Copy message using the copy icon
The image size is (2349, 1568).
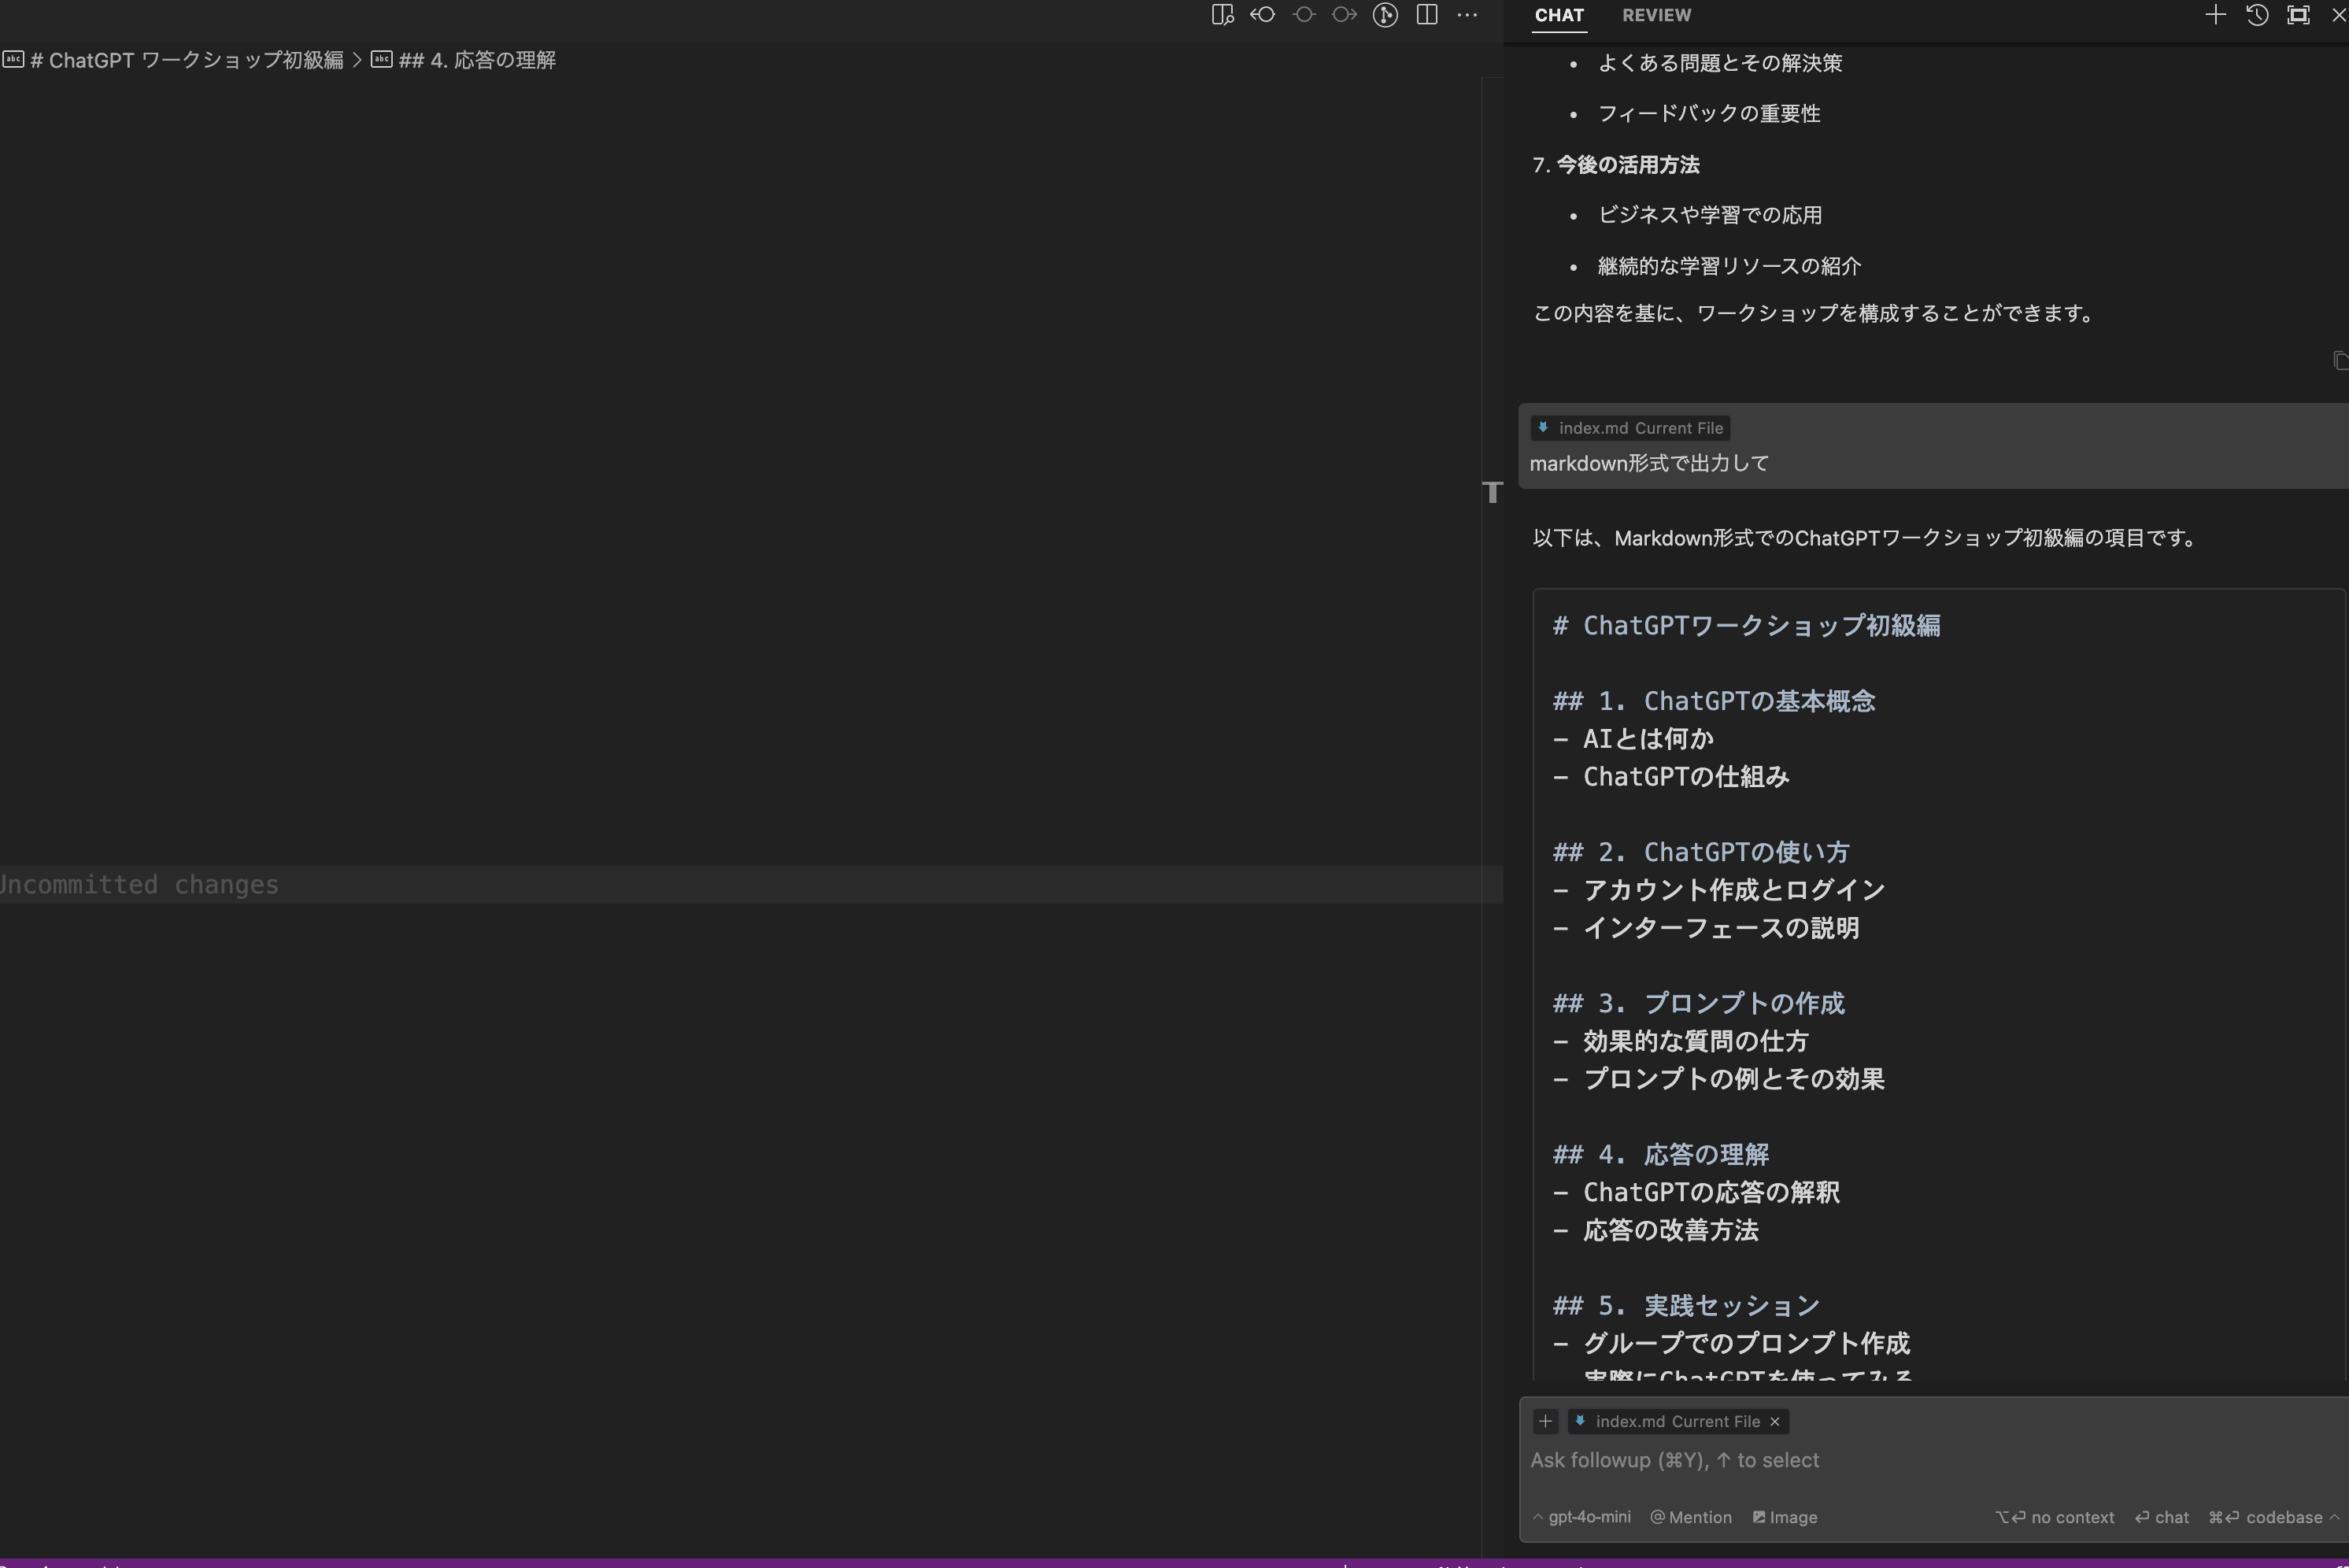2340,360
